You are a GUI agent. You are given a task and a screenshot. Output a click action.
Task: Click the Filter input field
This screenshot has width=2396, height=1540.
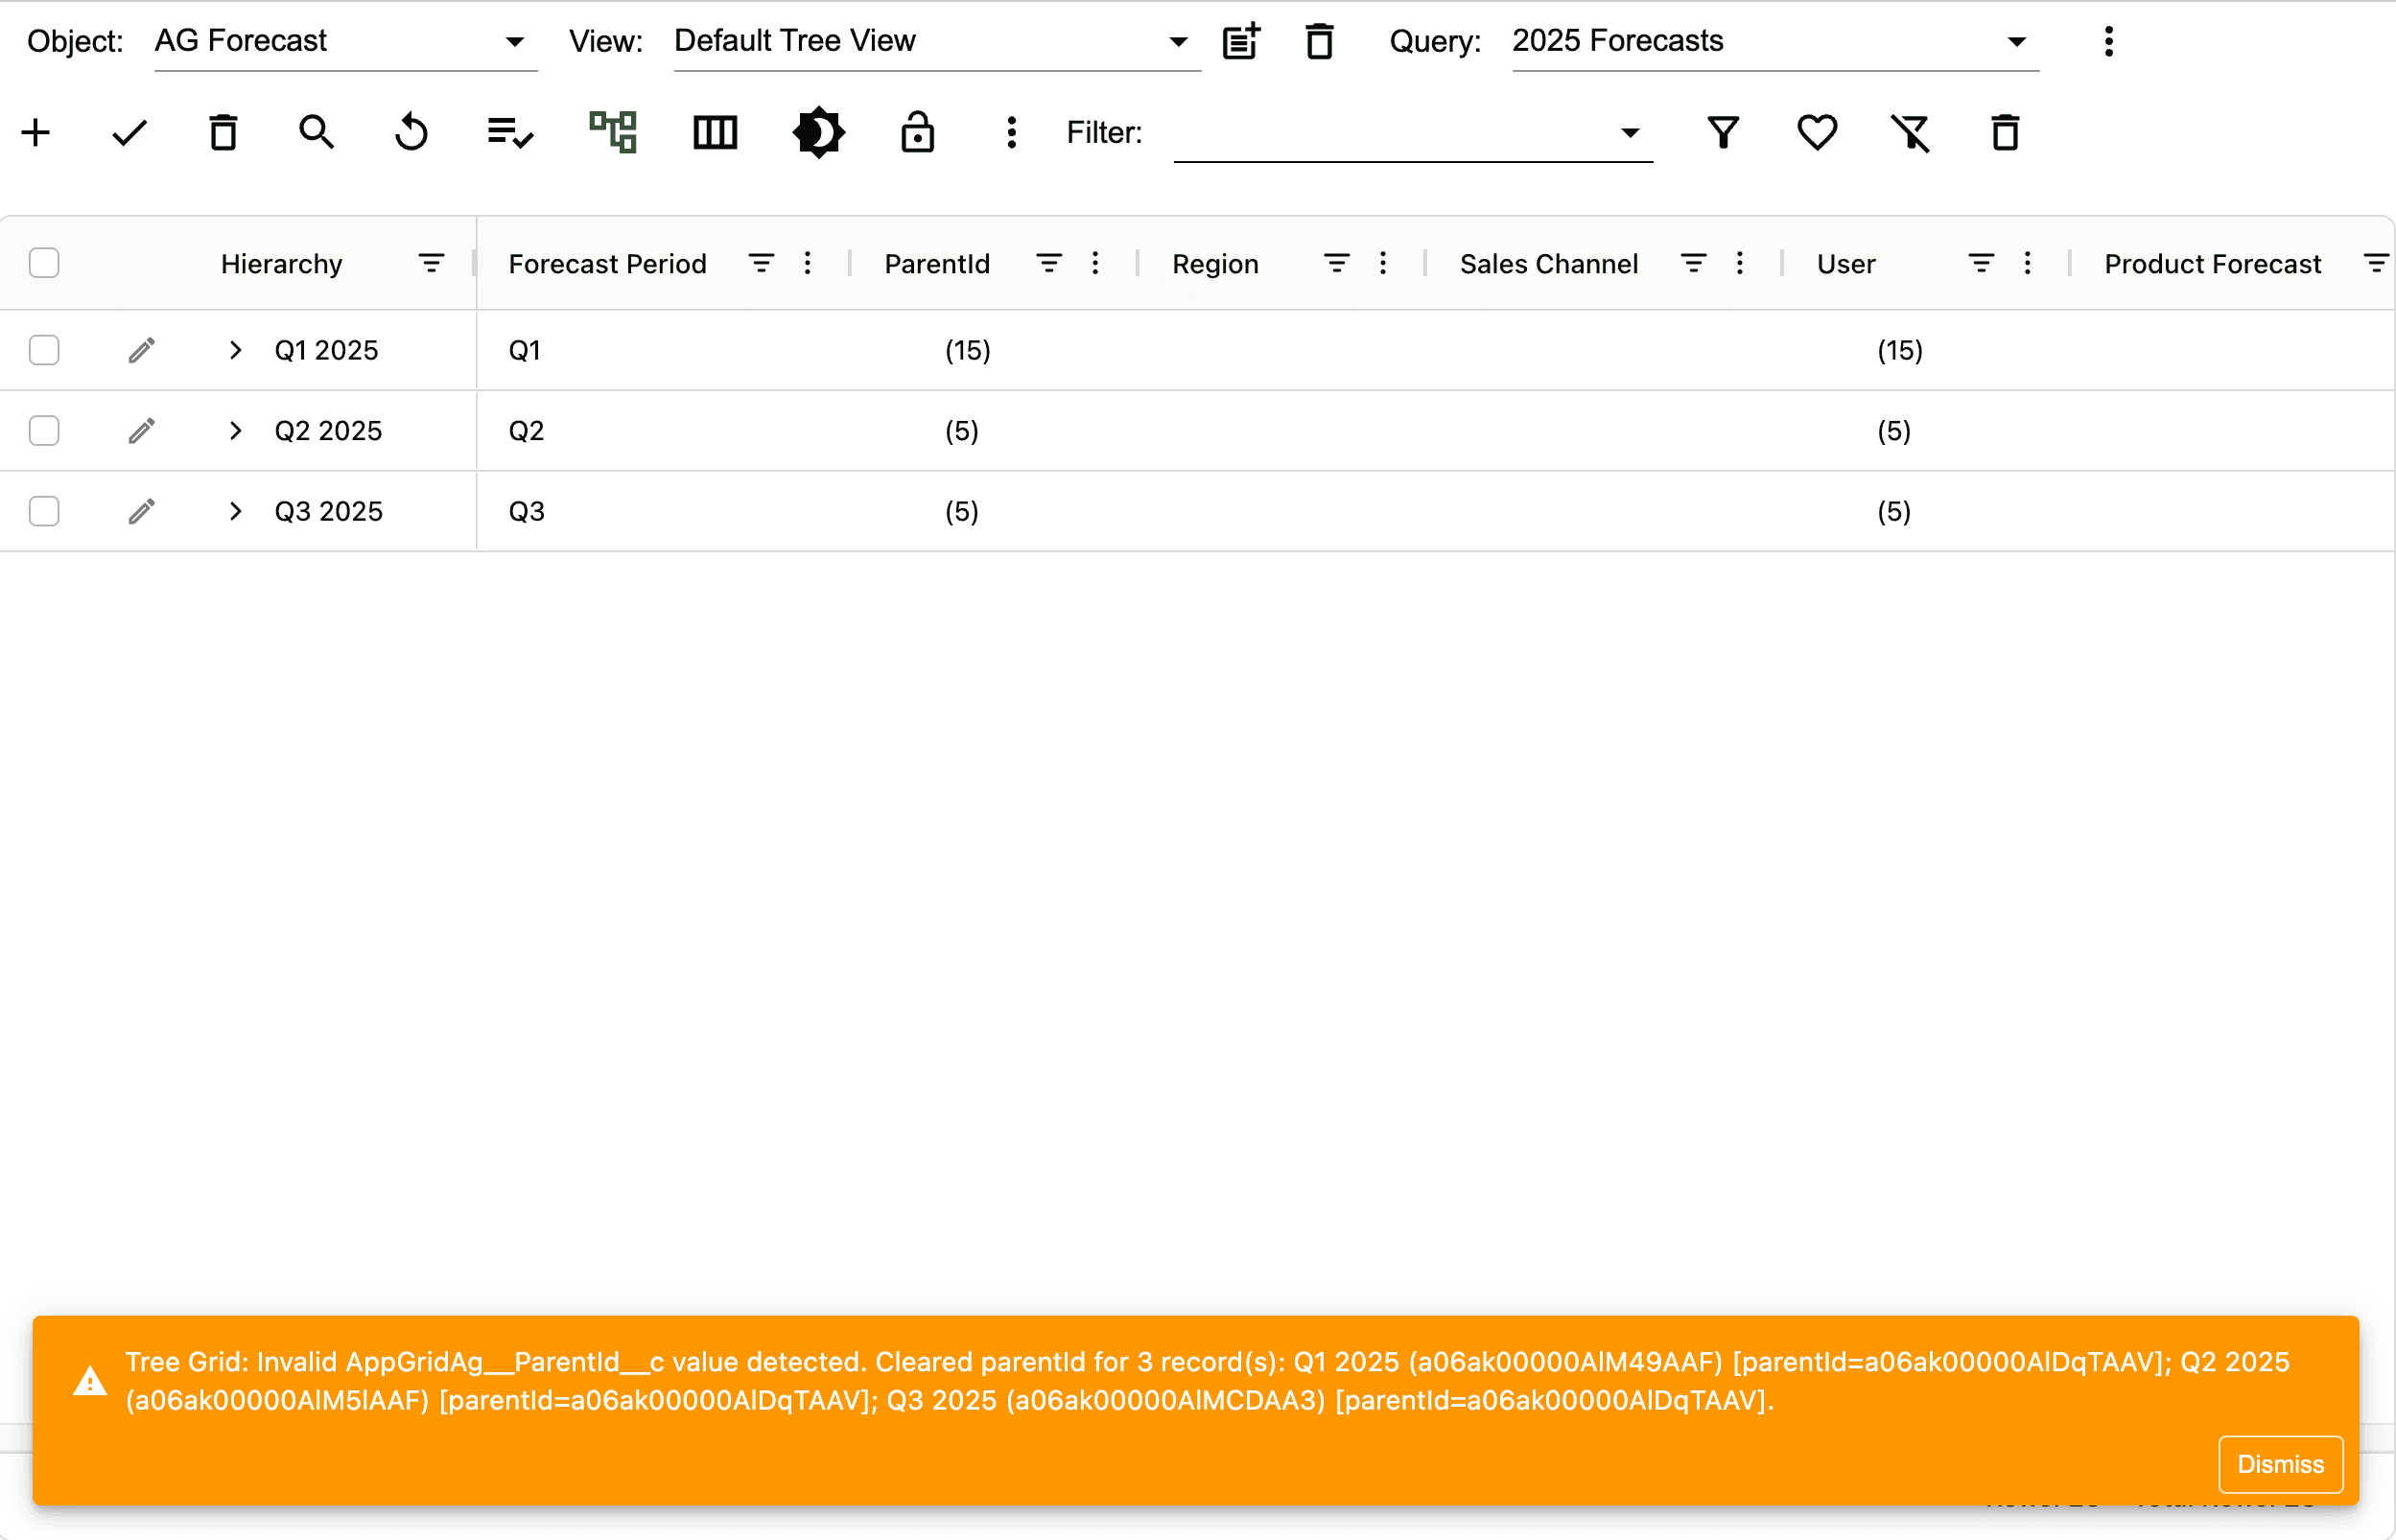[1395, 132]
